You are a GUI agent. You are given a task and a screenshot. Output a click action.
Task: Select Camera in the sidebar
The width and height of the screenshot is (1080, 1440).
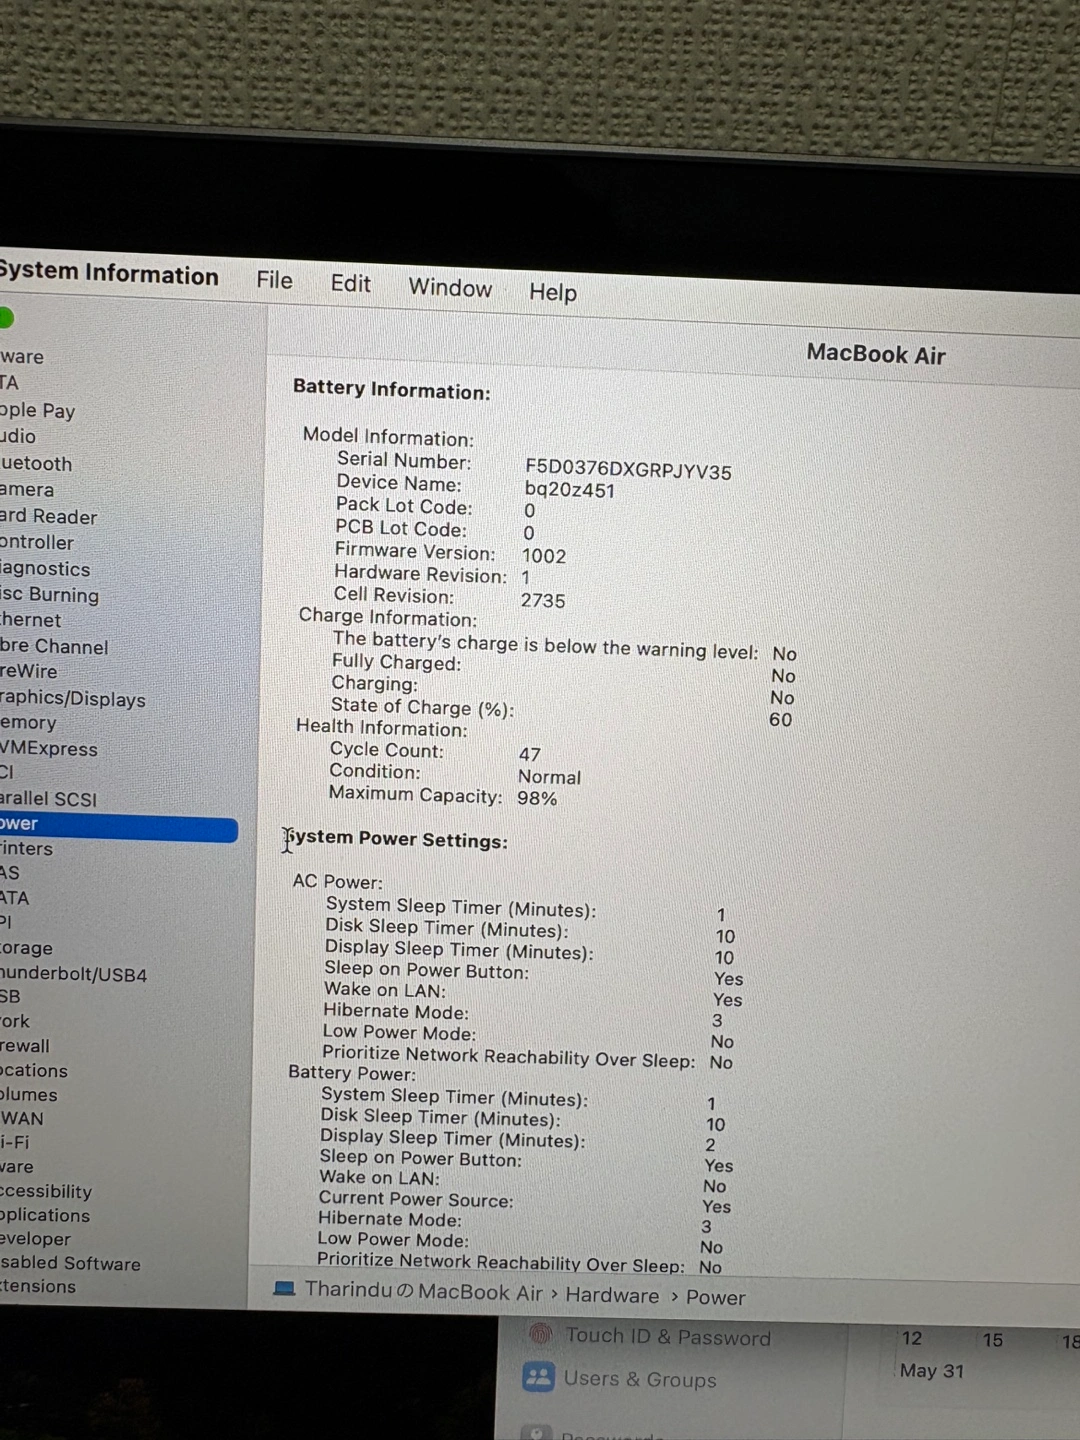pos(27,489)
